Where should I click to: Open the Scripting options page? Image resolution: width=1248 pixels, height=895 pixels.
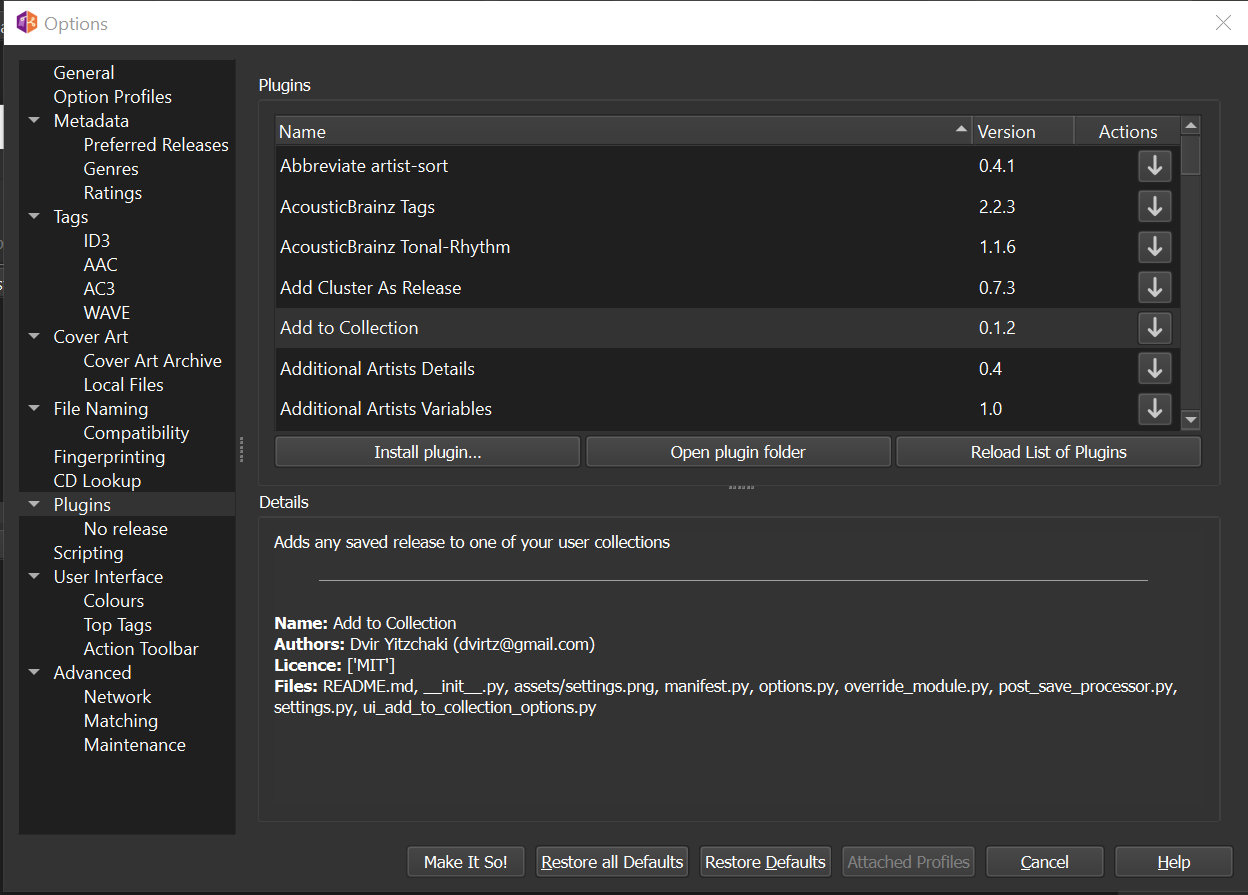(88, 553)
